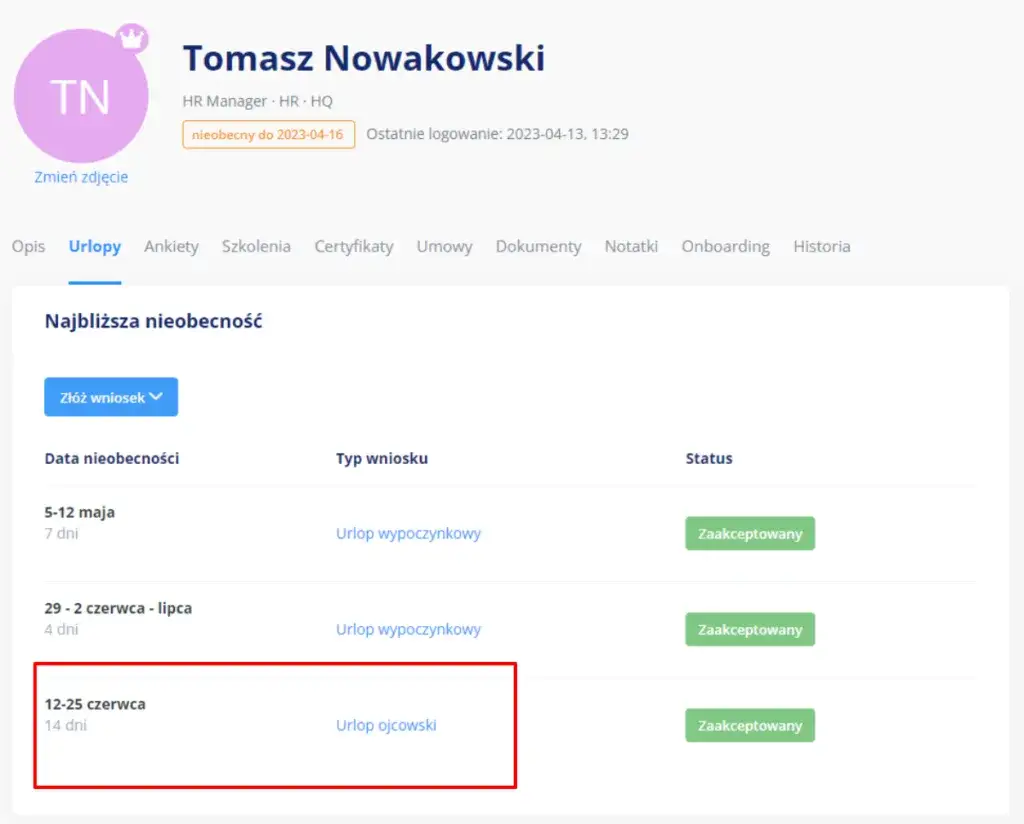Open the 'Złóż wniosek' dropdown
The image size is (1024, 824).
pos(110,396)
